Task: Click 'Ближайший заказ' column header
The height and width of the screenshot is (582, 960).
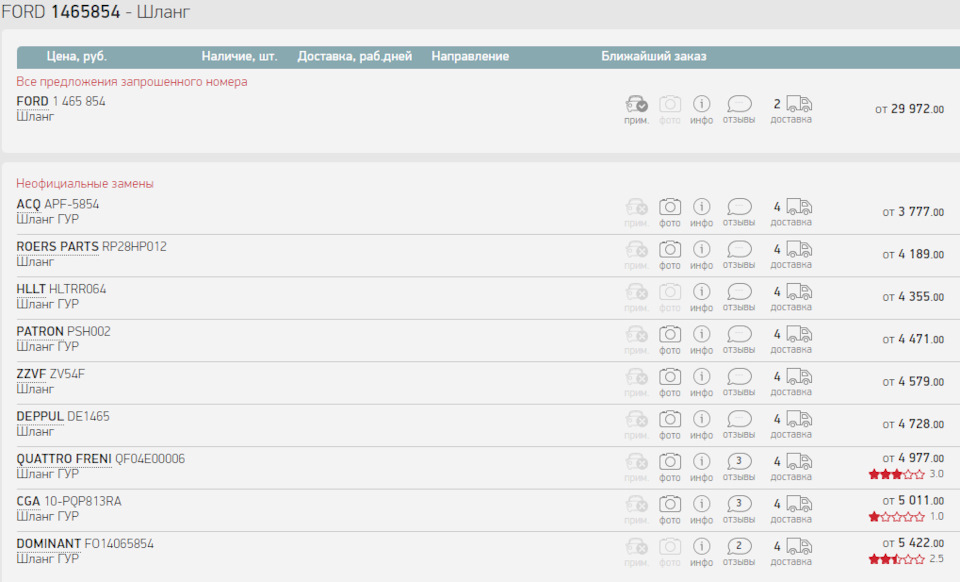Action: tap(654, 56)
